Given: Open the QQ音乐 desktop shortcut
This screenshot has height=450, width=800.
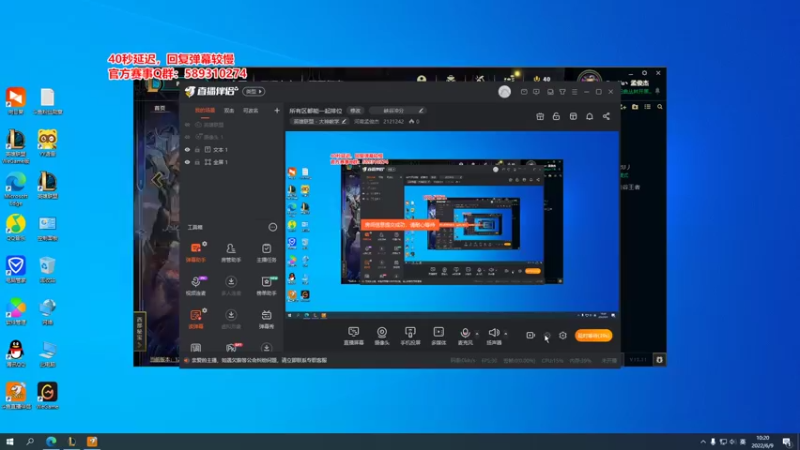Looking at the screenshot, I should coord(16,228).
